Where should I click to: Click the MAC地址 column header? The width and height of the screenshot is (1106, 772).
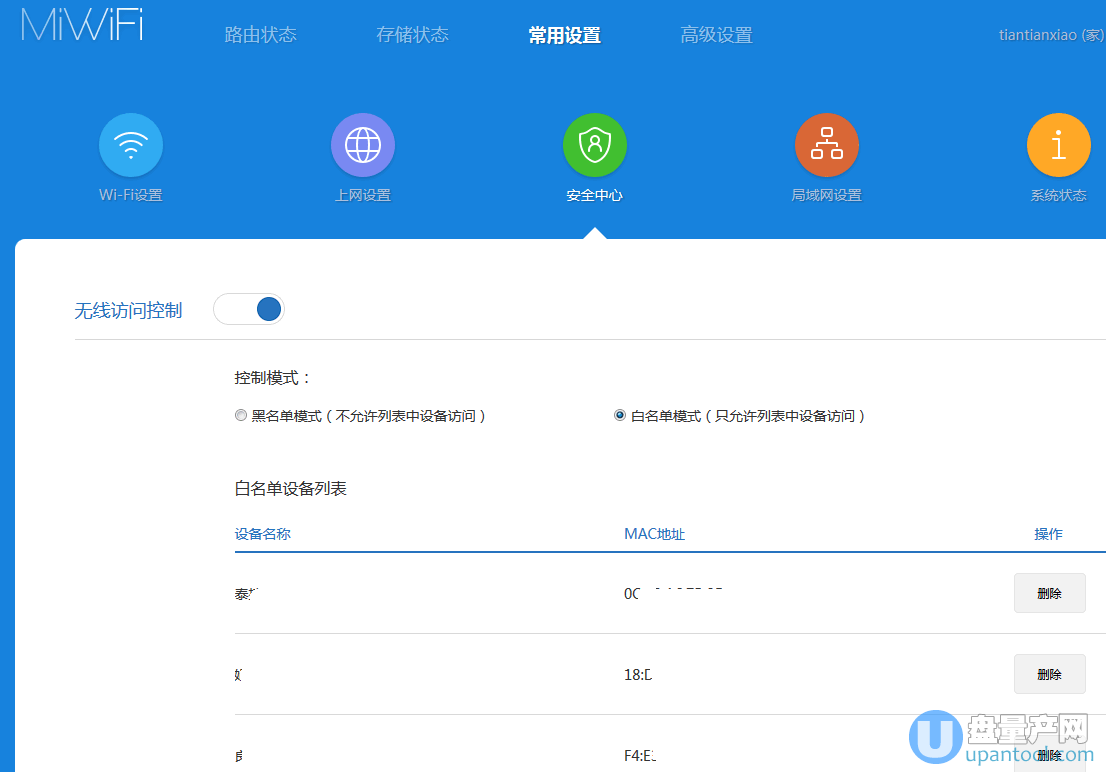click(x=655, y=533)
